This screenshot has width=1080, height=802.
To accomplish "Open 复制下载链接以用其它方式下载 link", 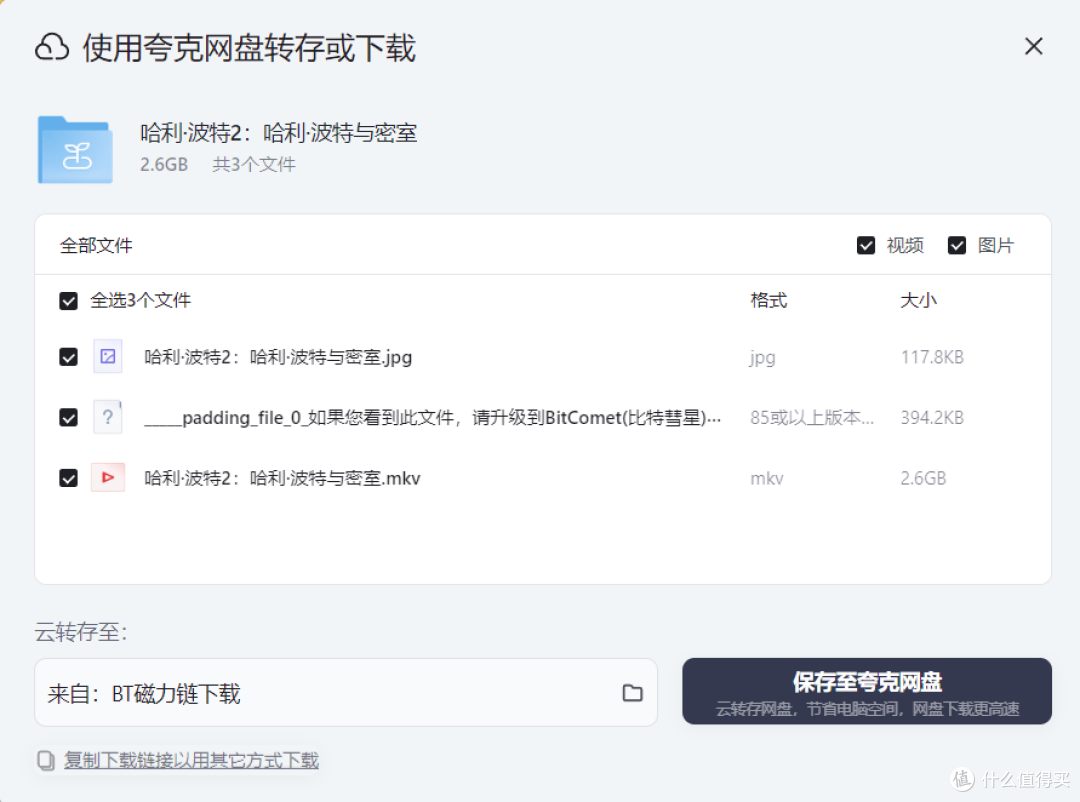I will coord(191,760).
